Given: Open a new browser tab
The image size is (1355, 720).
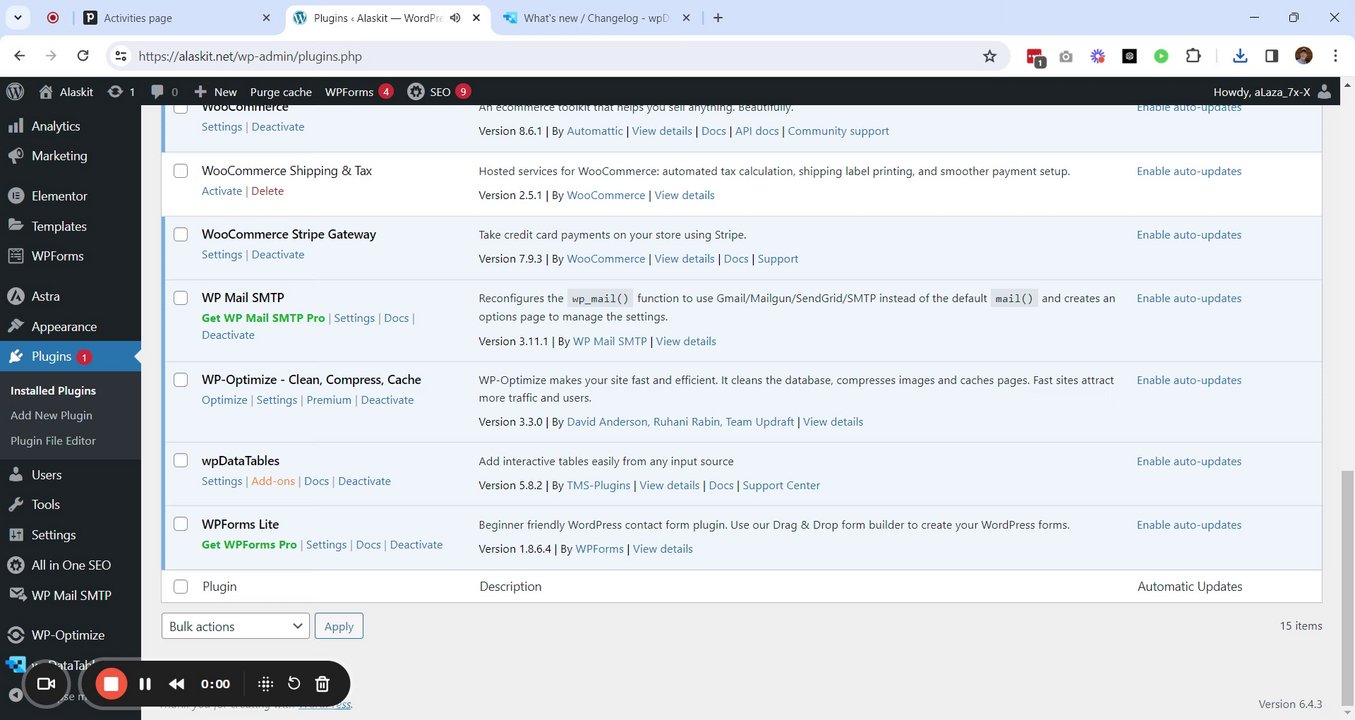Looking at the screenshot, I should [x=718, y=18].
